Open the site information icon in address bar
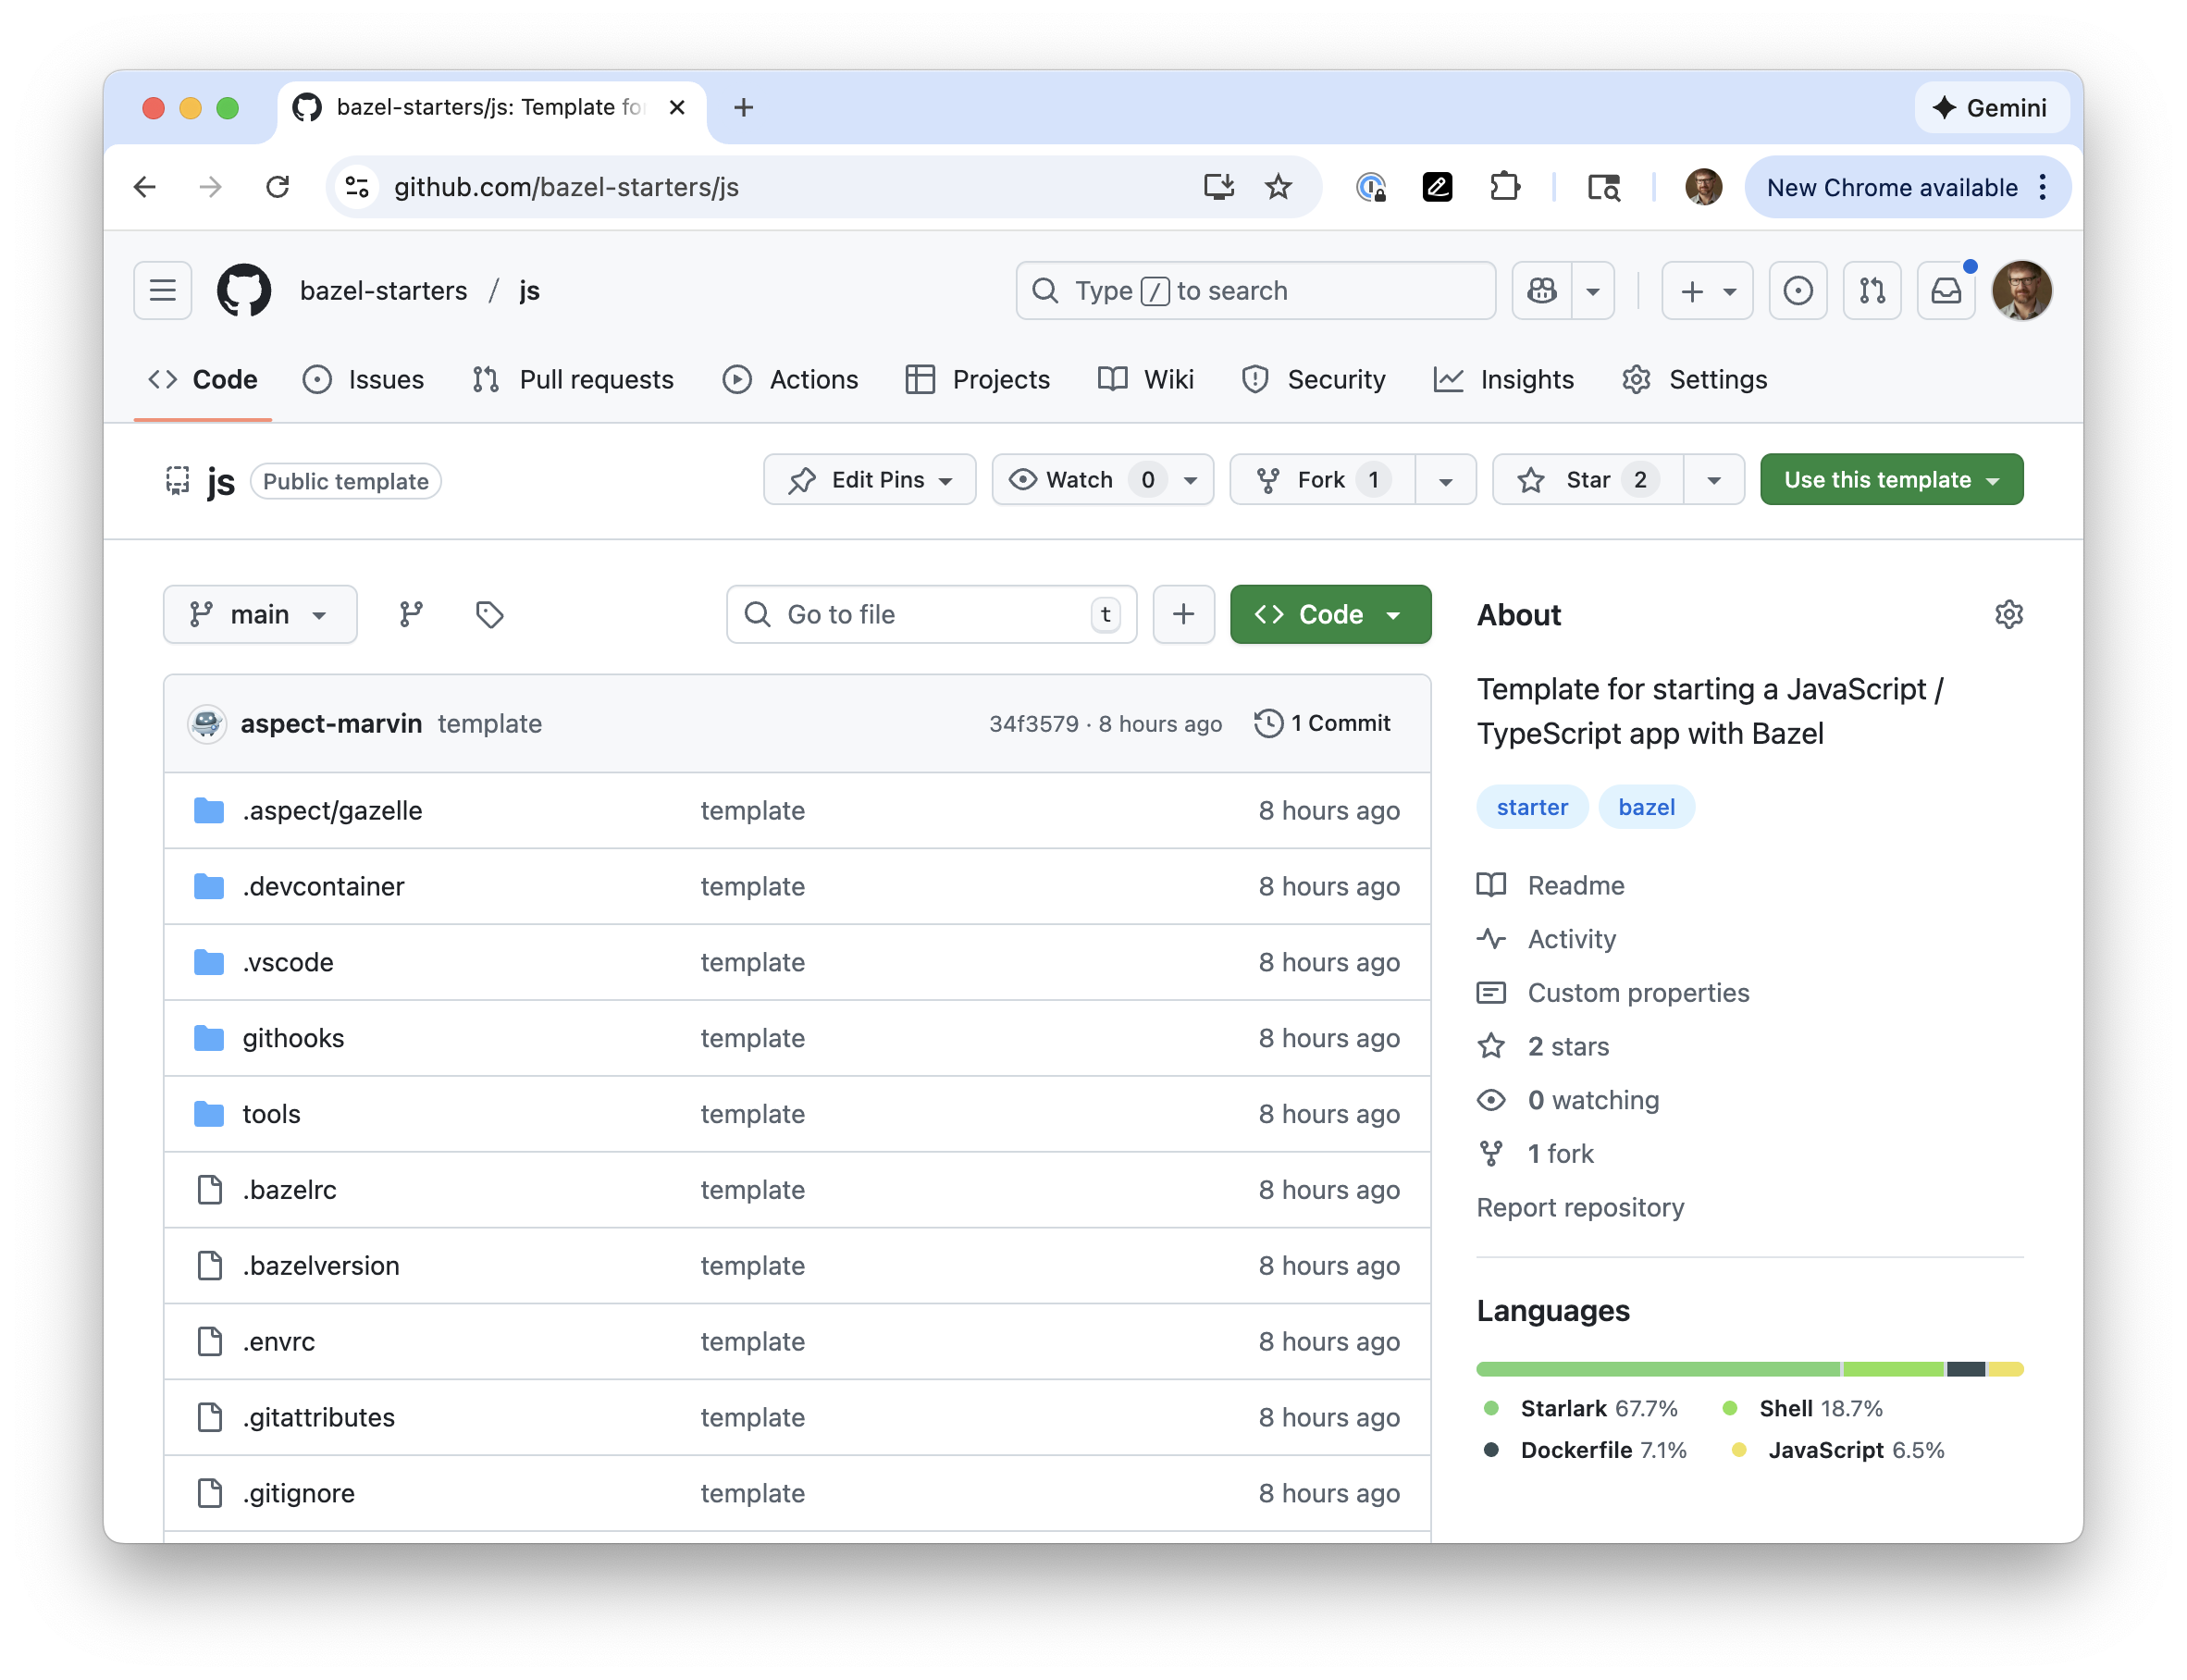This screenshot has height=1680, width=2187. click(357, 187)
